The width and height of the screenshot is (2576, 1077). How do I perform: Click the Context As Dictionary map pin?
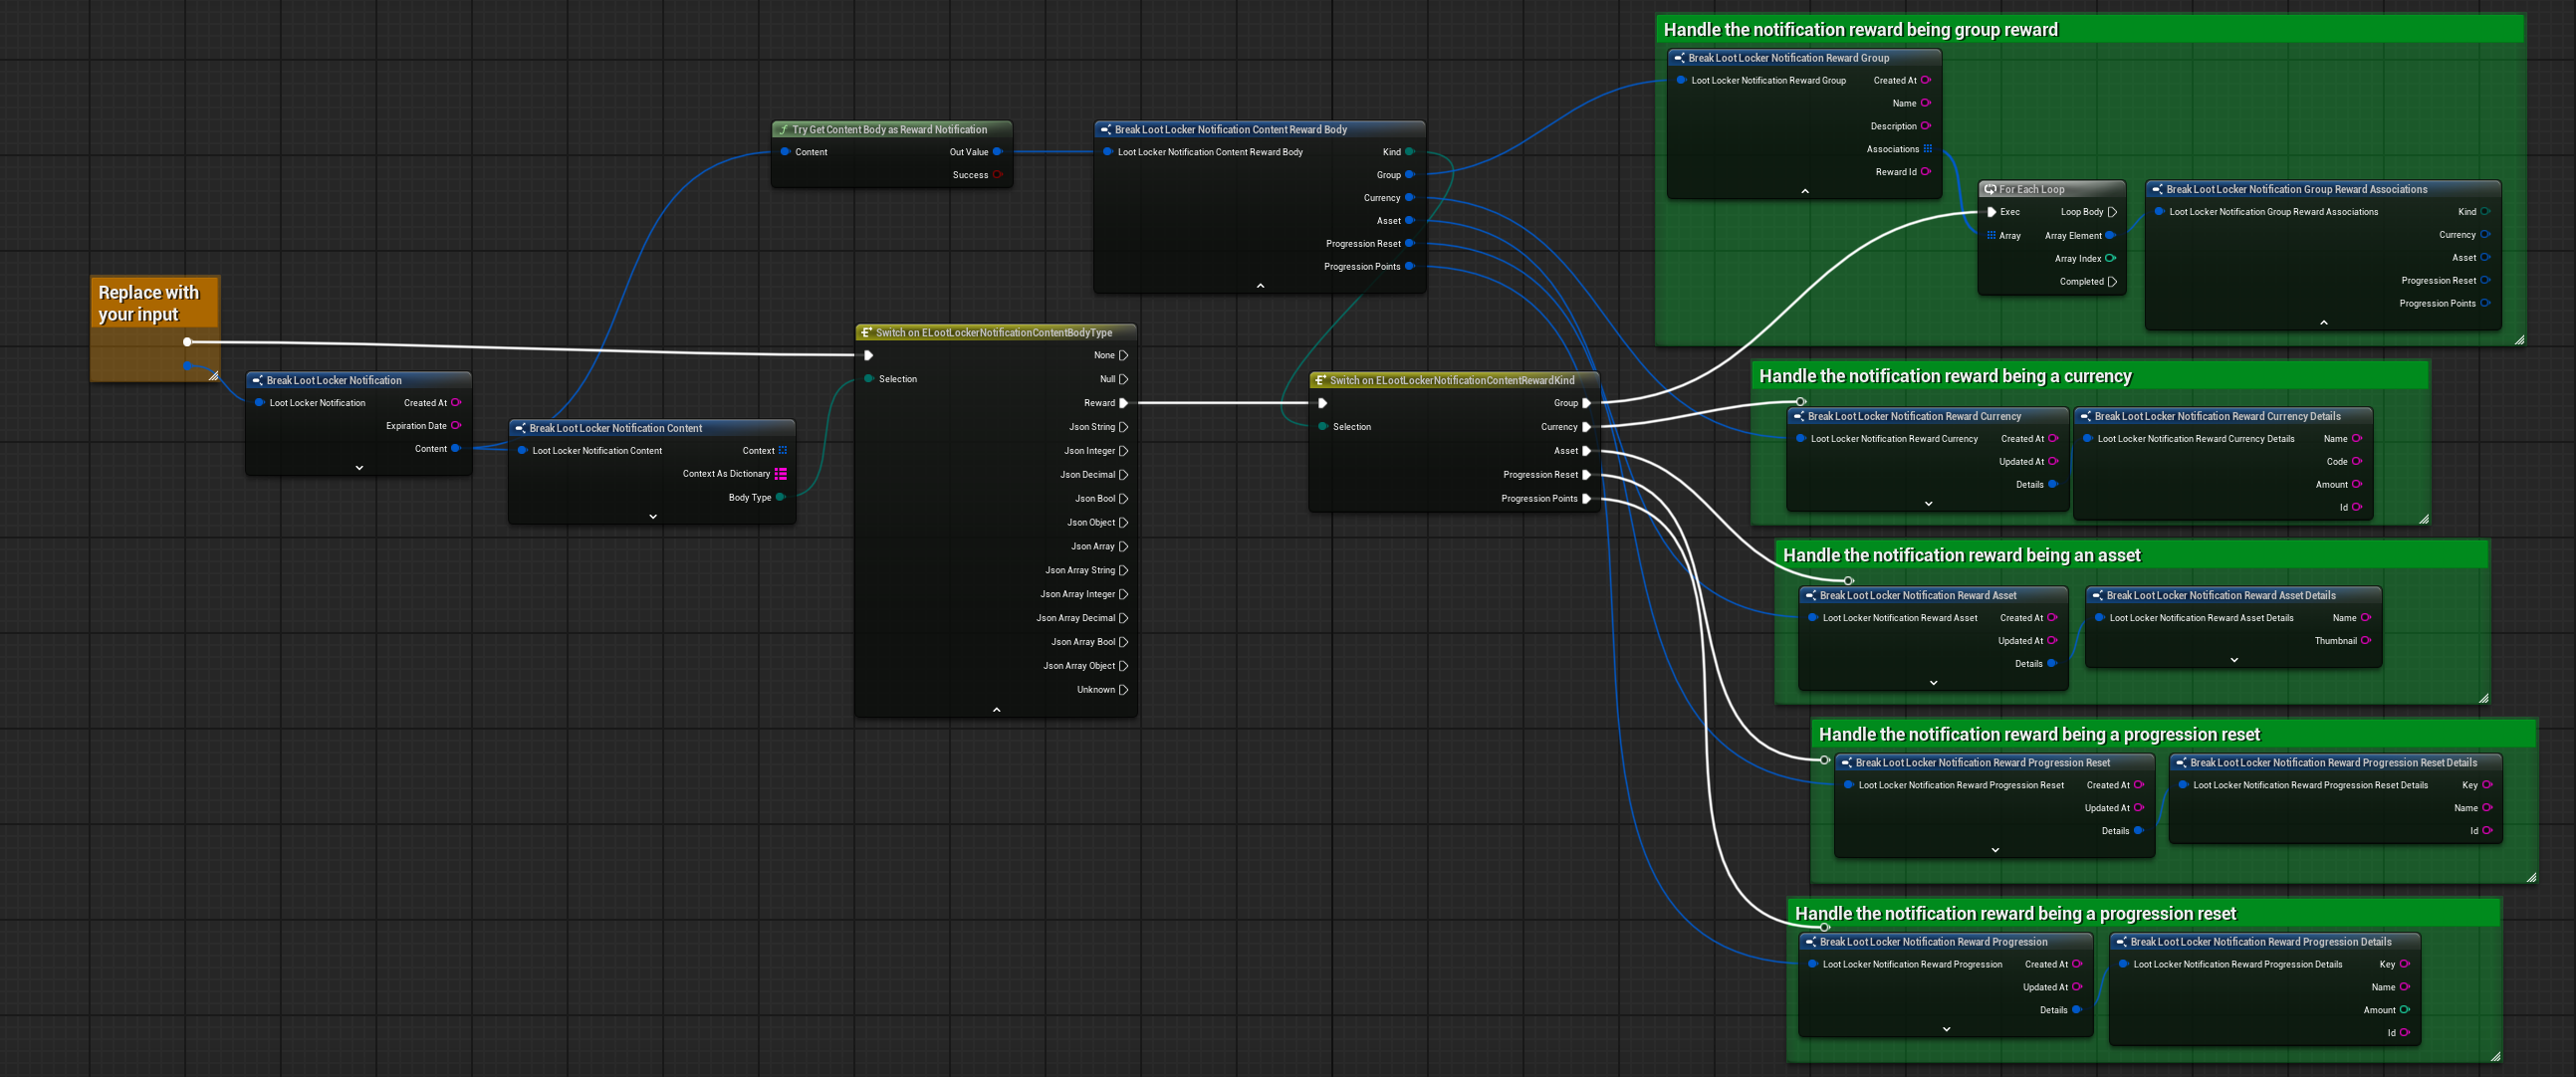781,474
